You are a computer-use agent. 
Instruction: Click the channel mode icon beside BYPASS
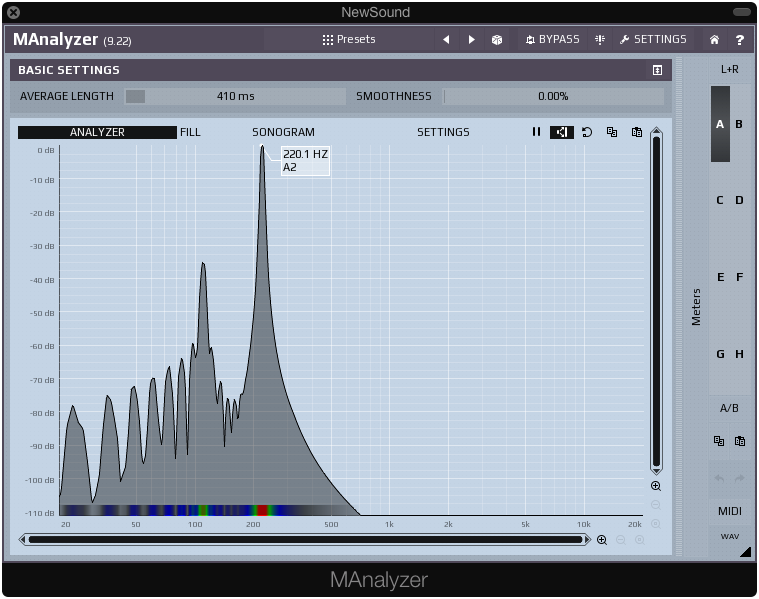(x=600, y=39)
